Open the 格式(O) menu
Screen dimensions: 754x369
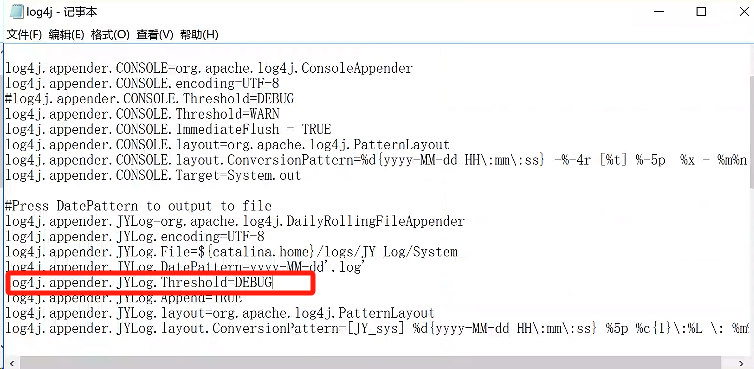[x=110, y=35]
